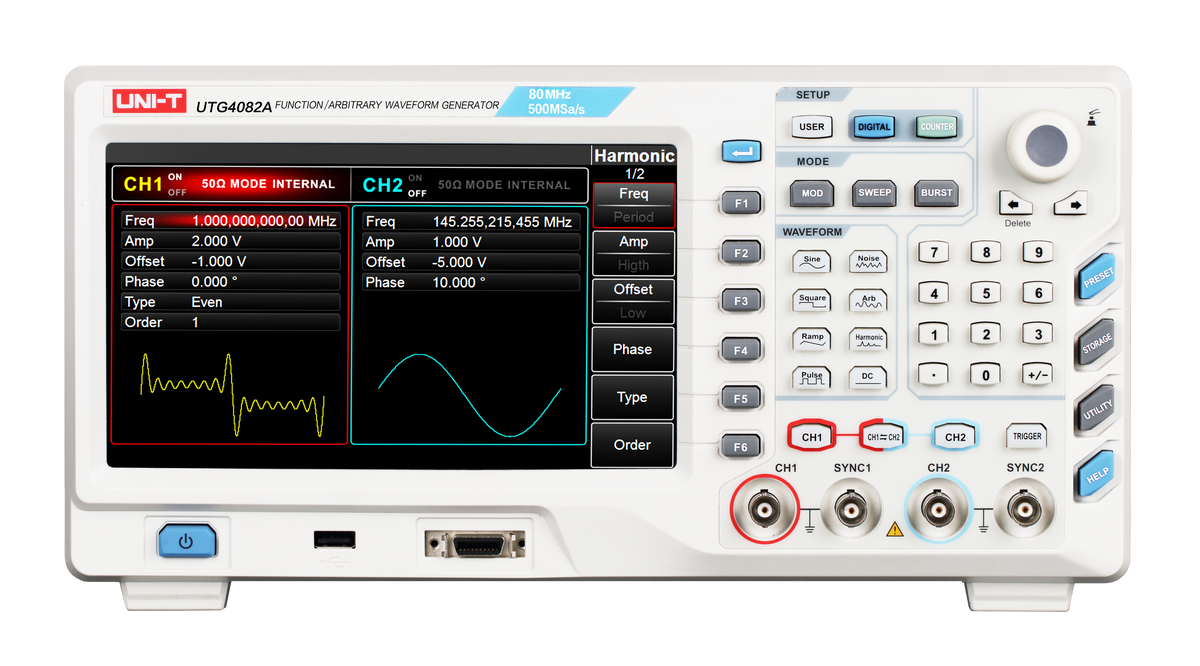Click the USER setup button
The height and width of the screenshot is (666, 1200).
pos(812,127)
